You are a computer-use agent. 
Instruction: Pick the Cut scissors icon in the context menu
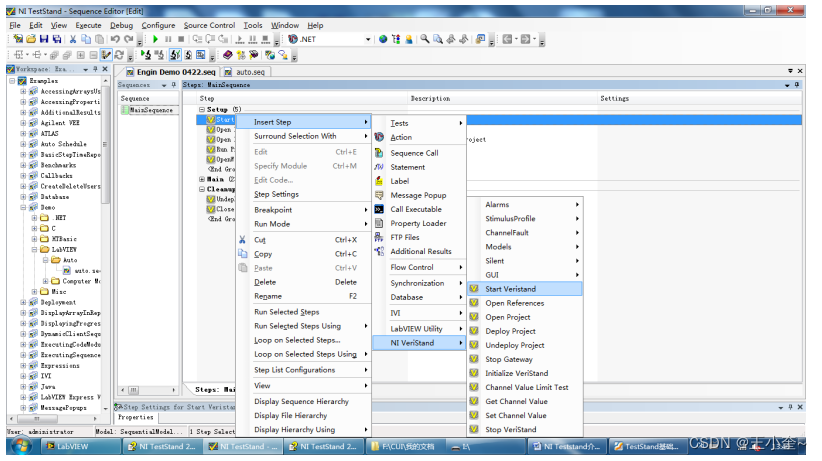(243, 240)
